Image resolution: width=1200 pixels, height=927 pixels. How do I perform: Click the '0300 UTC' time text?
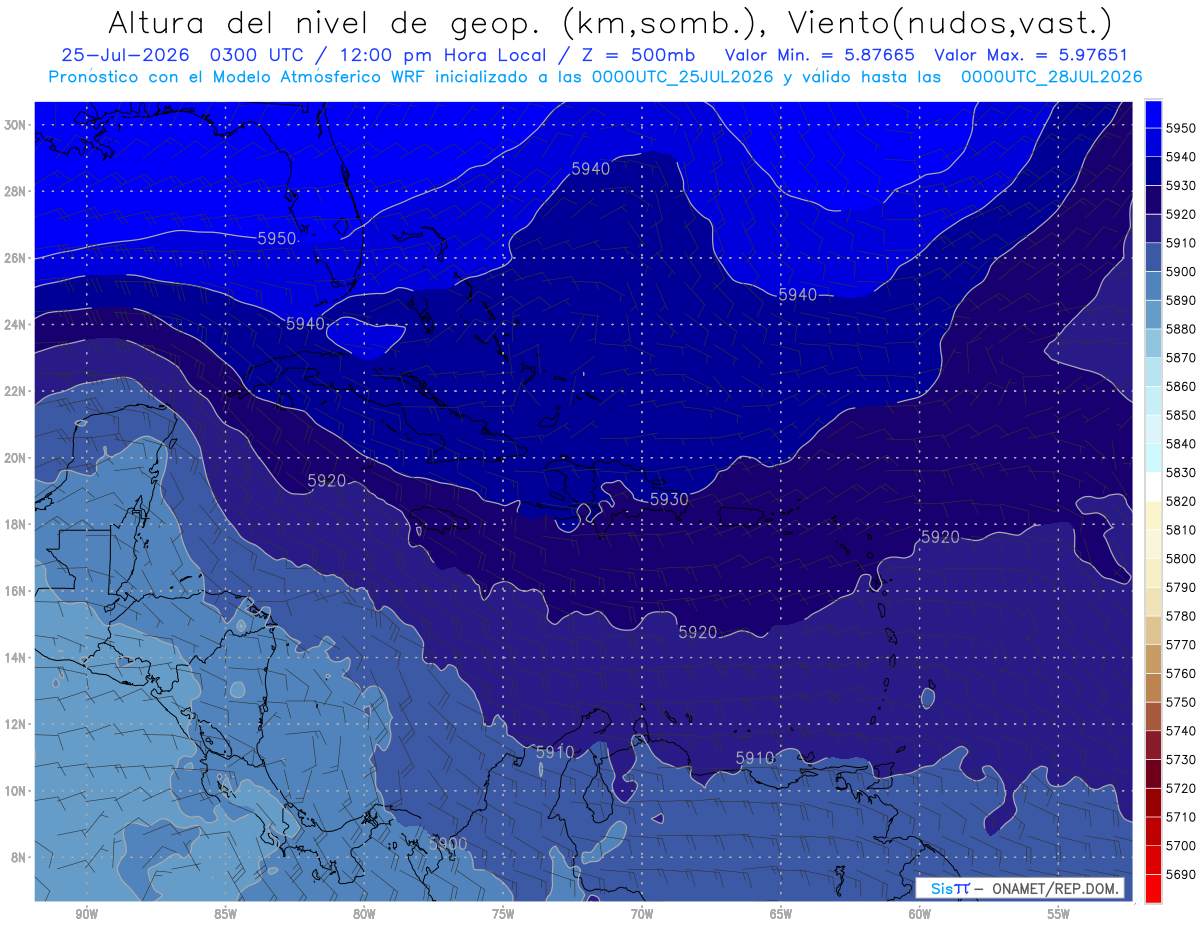tap(258, 56)
